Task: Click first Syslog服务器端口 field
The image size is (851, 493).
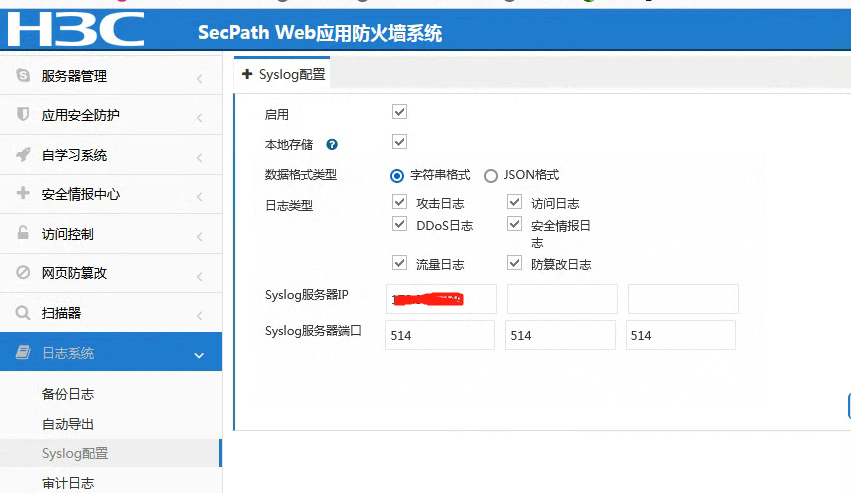Action: 440,335
